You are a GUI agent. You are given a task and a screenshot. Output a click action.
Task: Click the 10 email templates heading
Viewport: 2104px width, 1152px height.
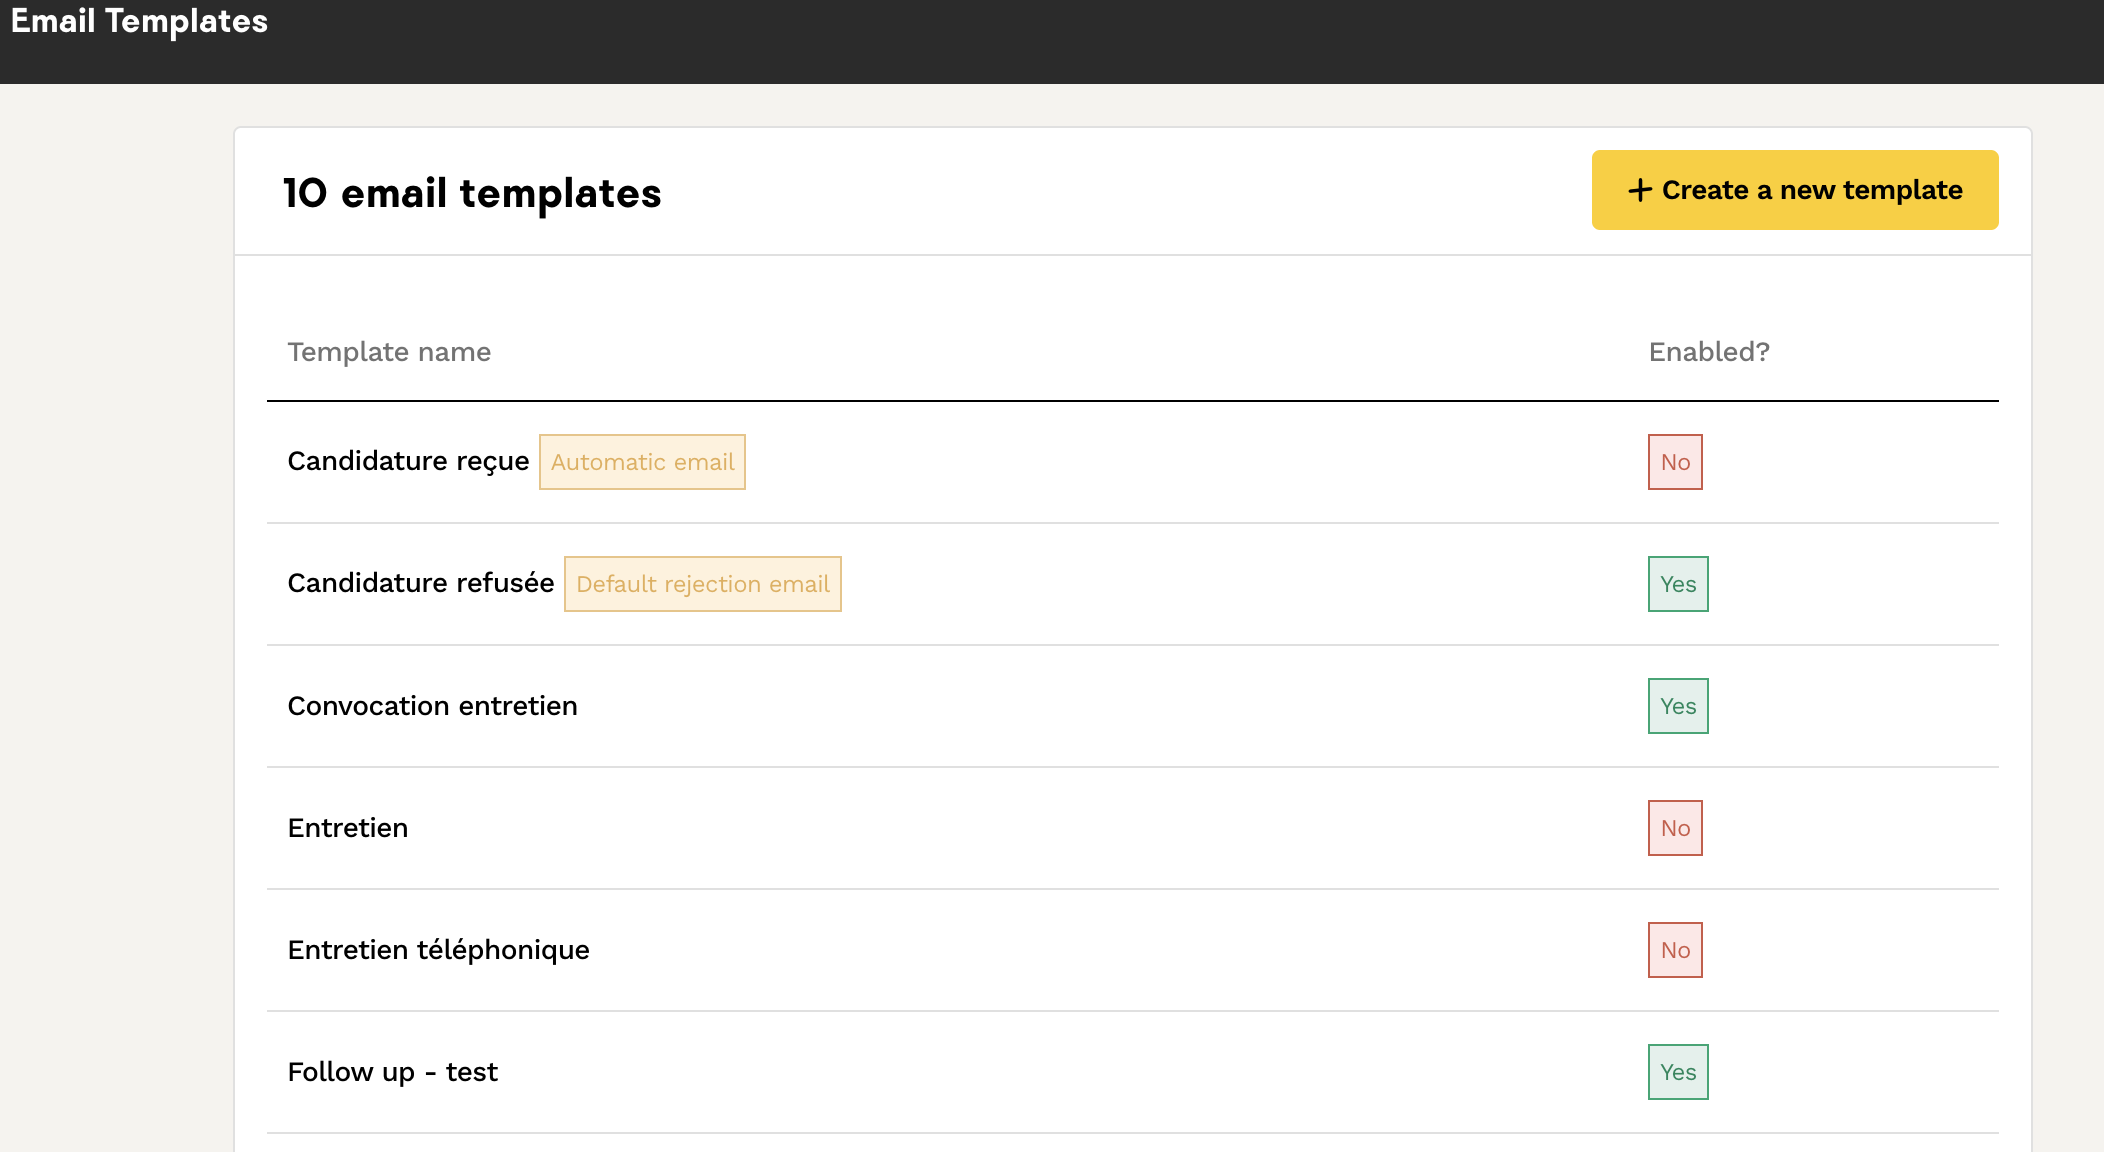coord(472,193)
